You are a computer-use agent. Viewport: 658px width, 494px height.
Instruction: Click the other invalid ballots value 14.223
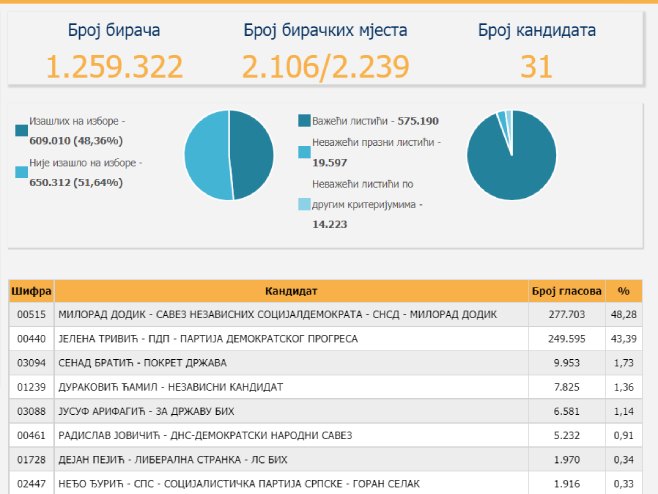pos(330,225)
